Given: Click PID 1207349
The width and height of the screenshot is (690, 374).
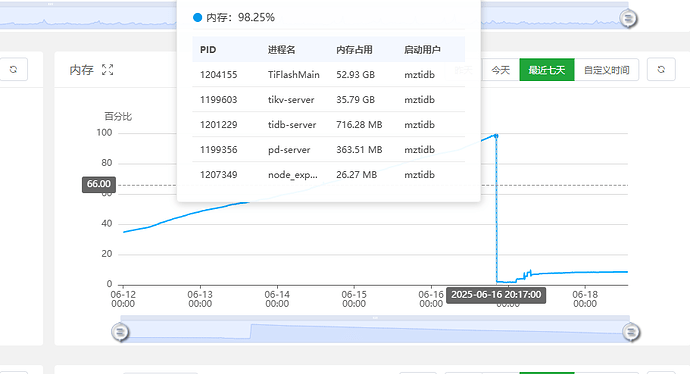Looking at the screenshot, I should click(218, 175).
